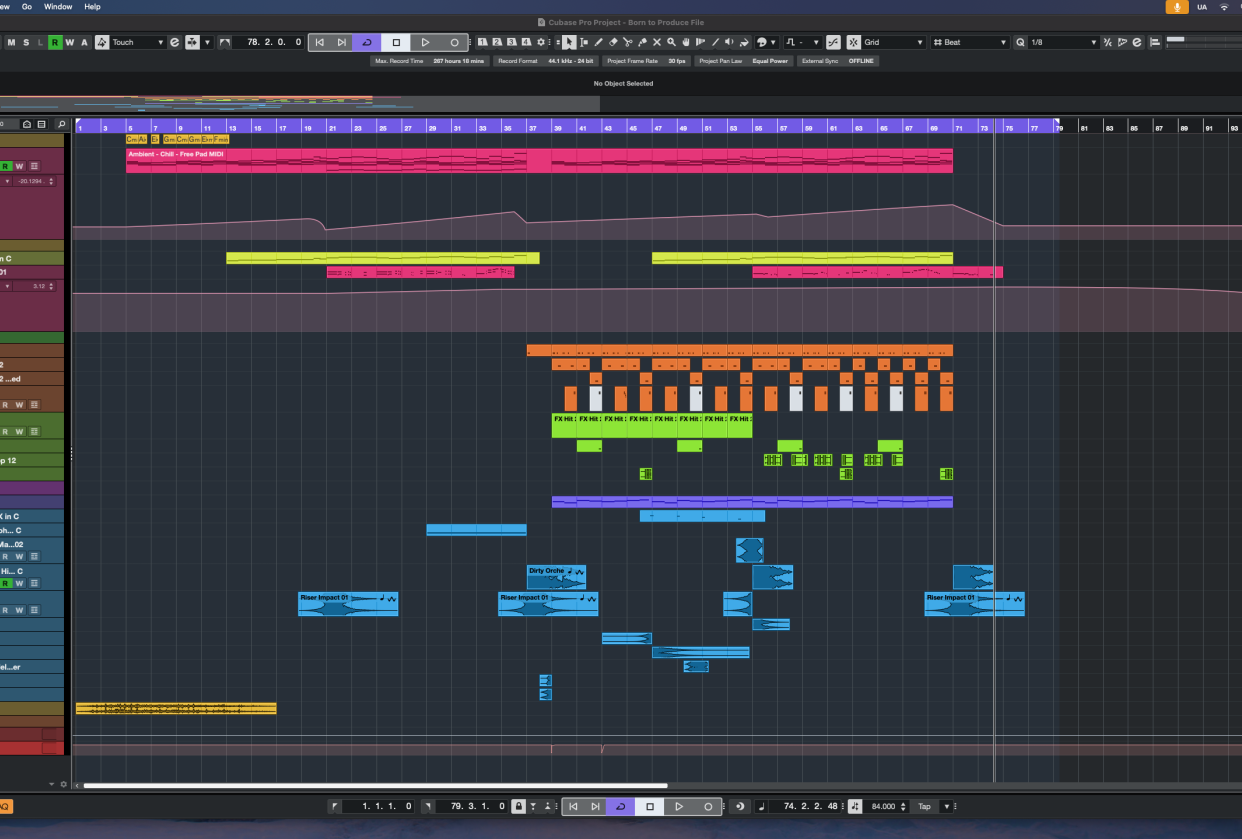The image size is (1242, 839).
Task: Select the Draw pencil tool
Action: [x=598, y=42]
